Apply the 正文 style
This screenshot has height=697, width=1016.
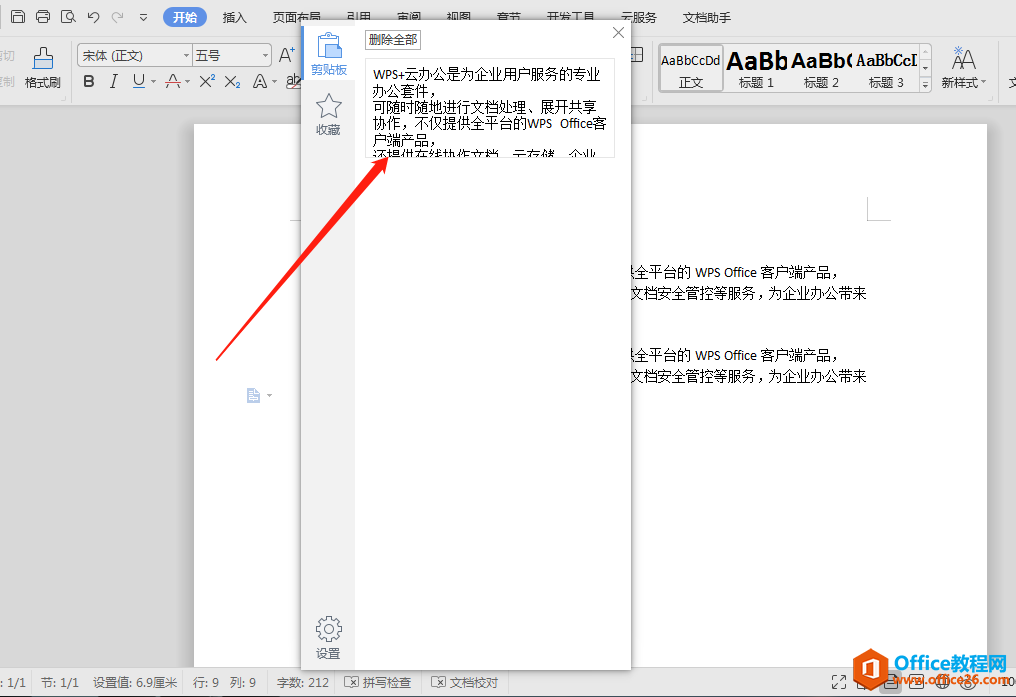[691, 69]
